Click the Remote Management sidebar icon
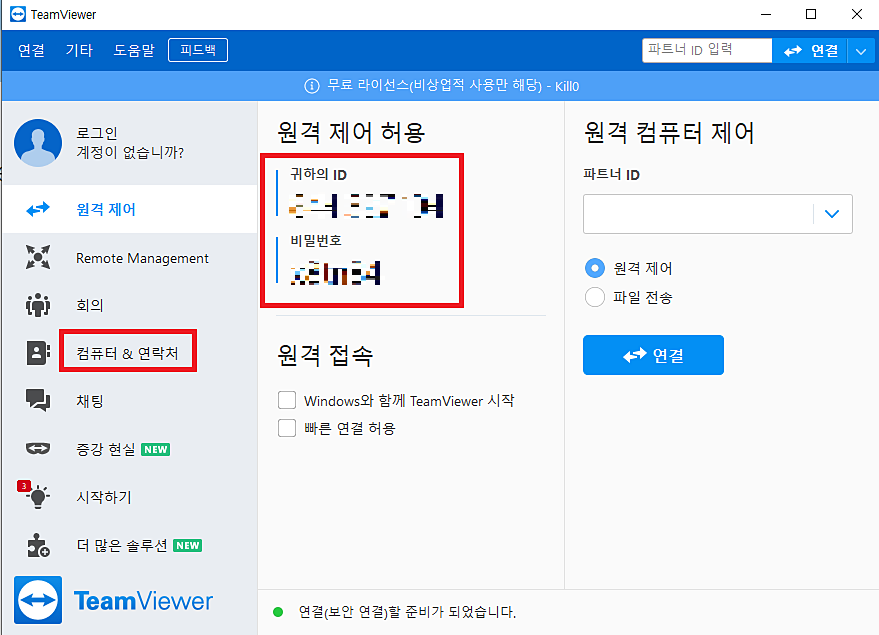This screenshot has width=879, height=635. [38, 257]
